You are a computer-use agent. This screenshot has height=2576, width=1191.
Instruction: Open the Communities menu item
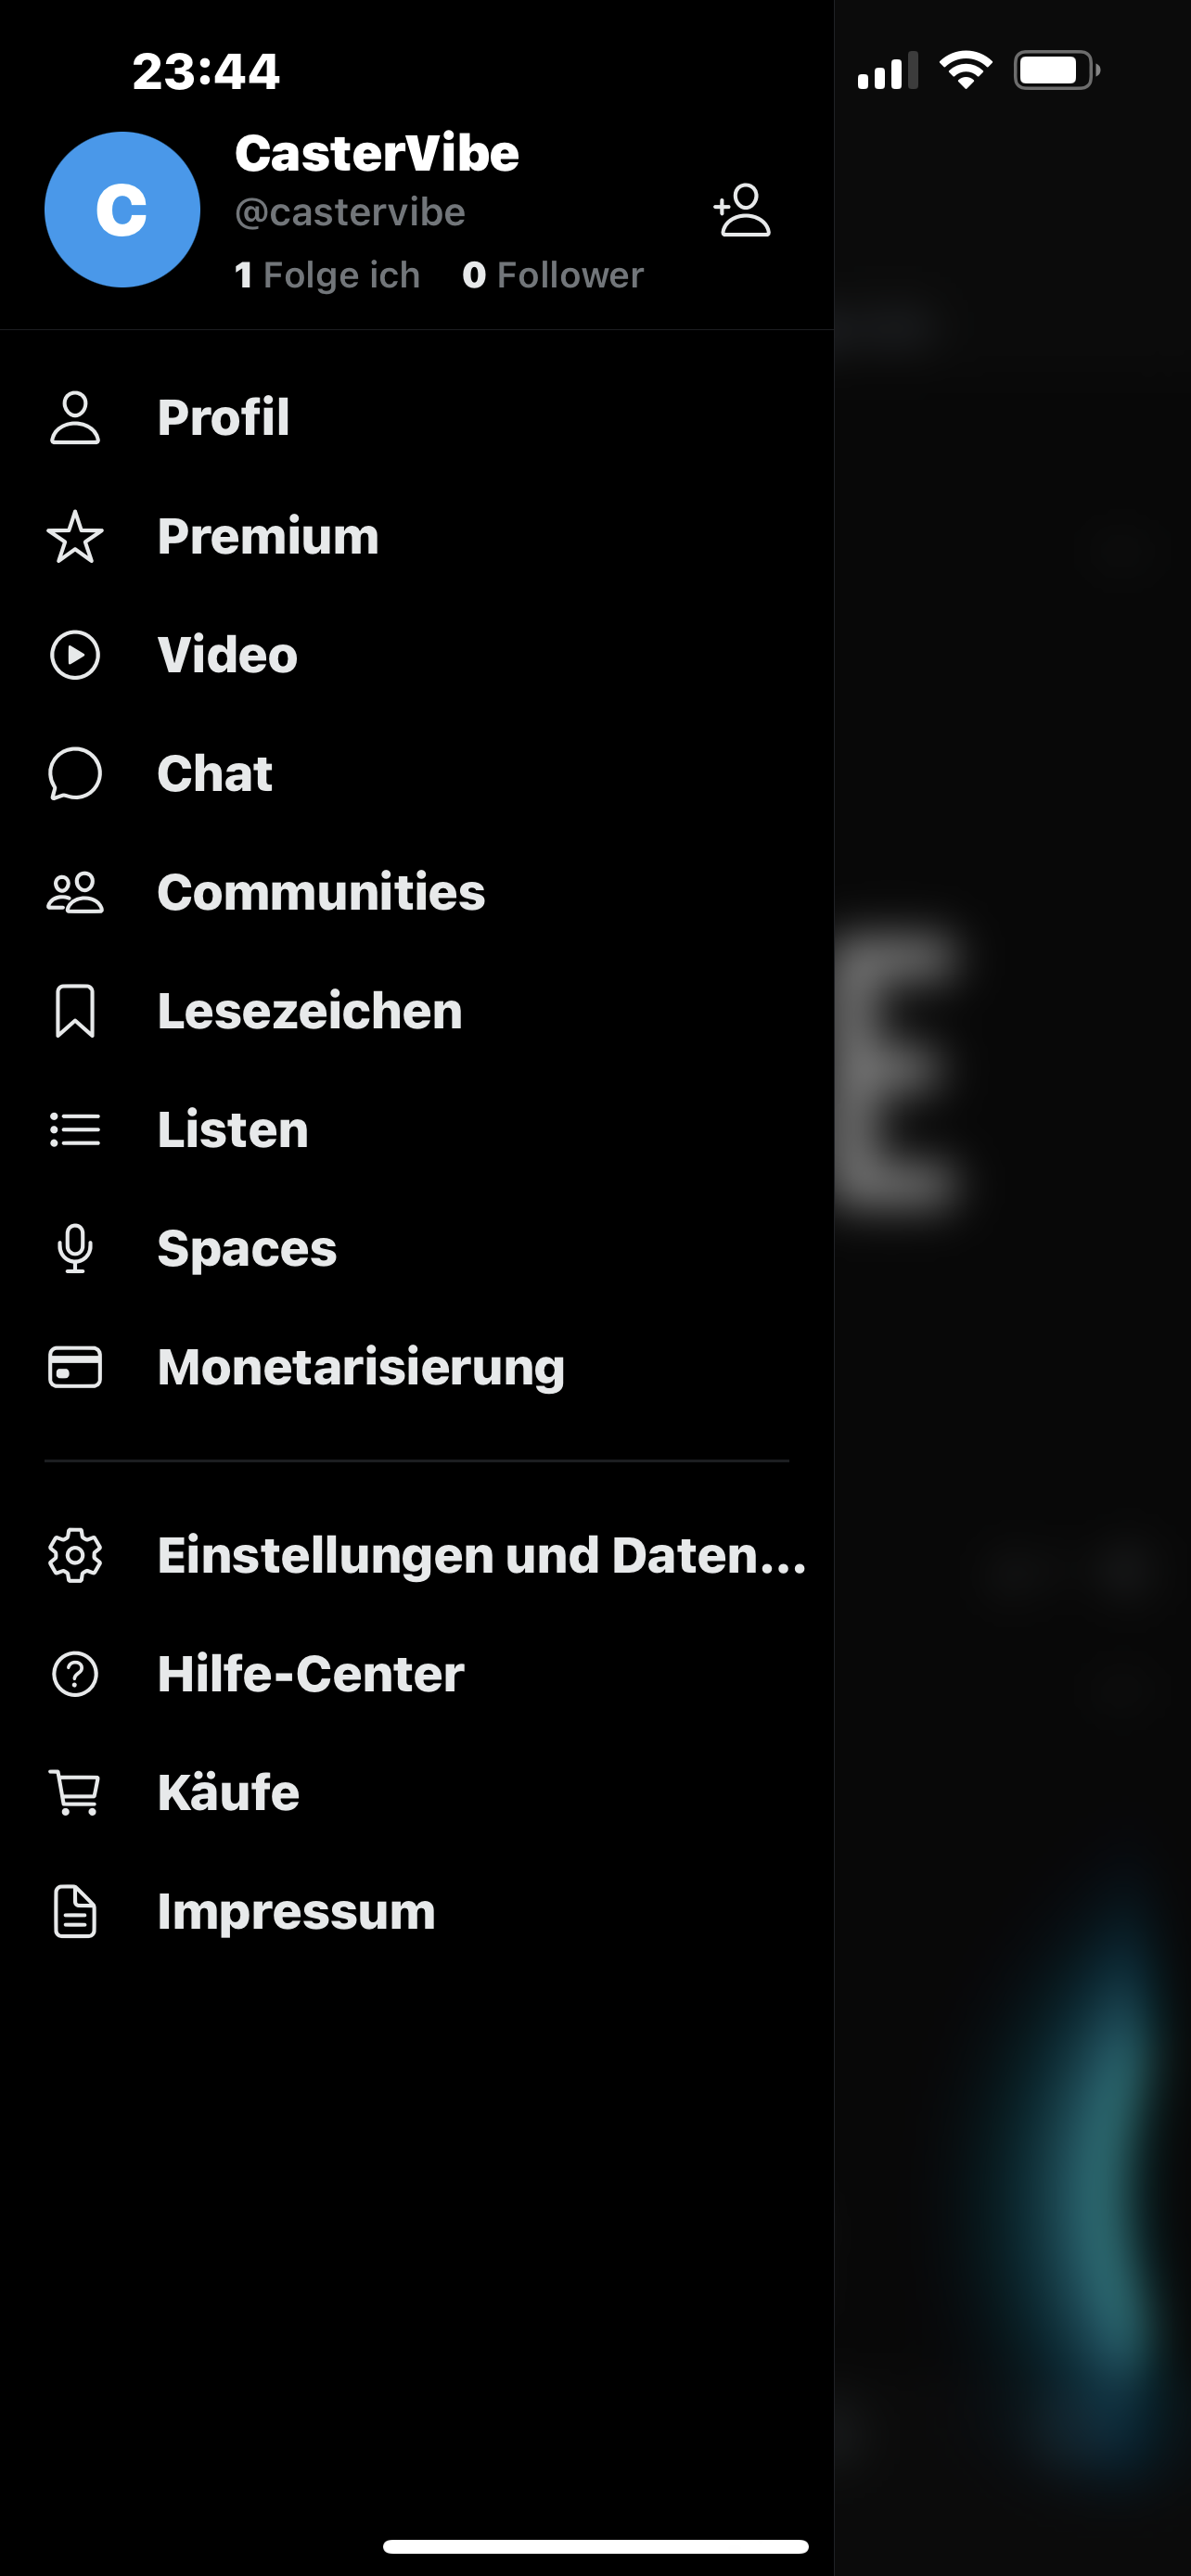coord(321,892)
